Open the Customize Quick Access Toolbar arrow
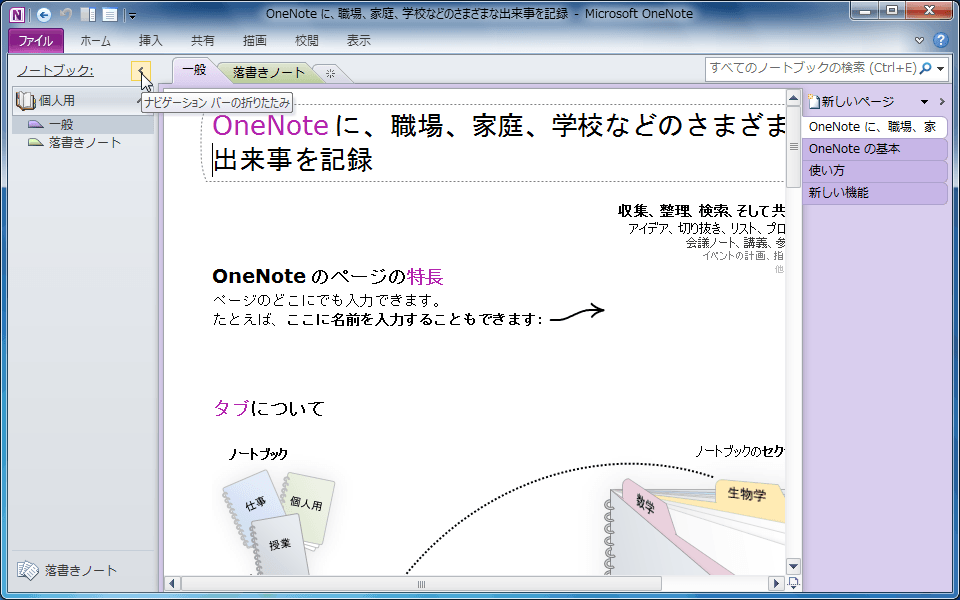This screenshot has width=960, height=600. [x=132, y=15]
